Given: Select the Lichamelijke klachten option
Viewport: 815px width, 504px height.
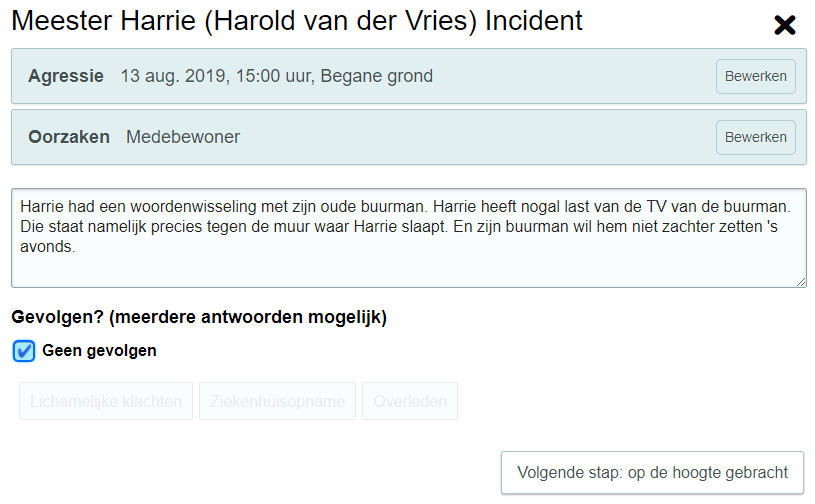Looking at the screenshot, I should [106, 401].
